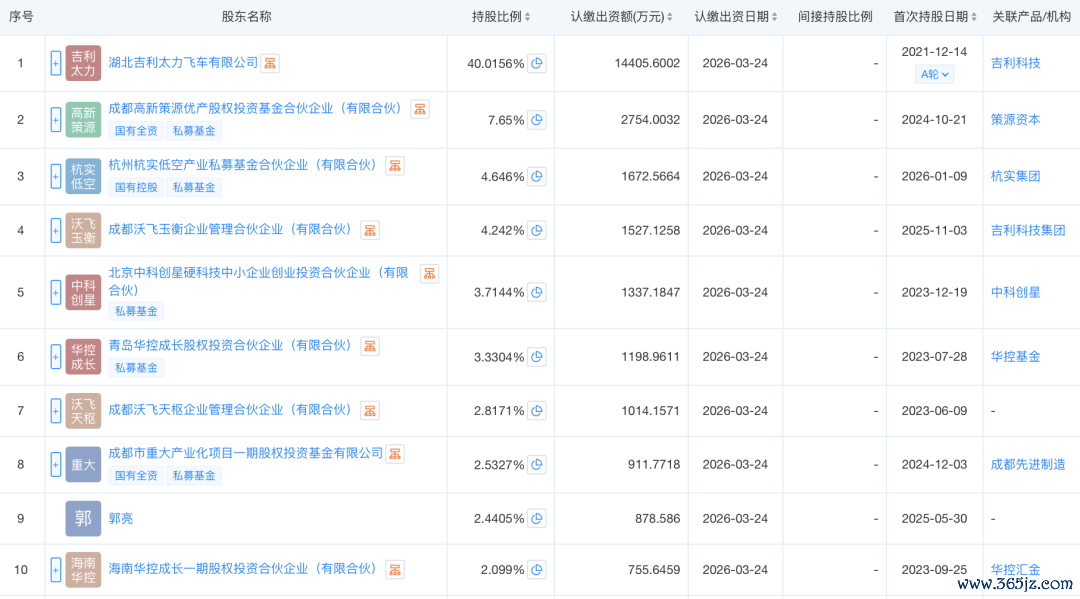Viewport: 1080px width, 599px height.
Task: Open pie chart icon beside 3.7144% share
Action: pyautogui.click(x=537, y=292)
